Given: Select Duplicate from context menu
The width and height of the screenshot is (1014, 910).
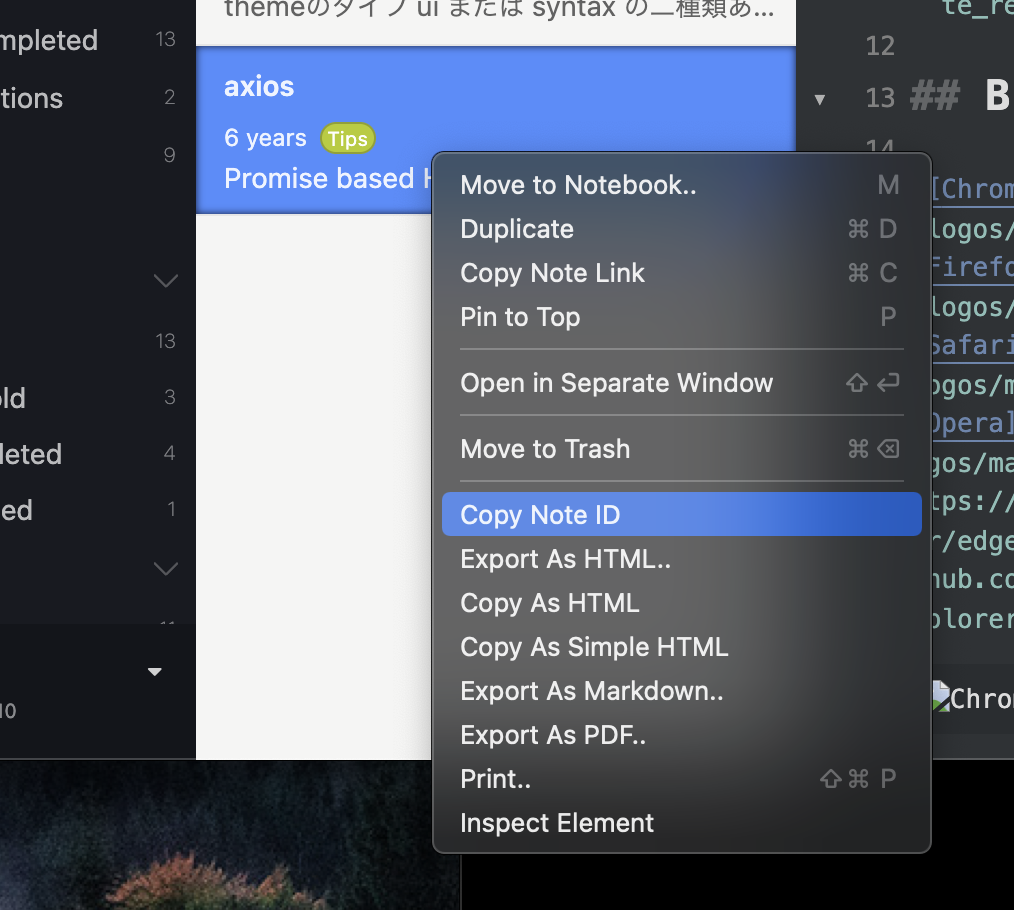Looking at the screenshot, I should [682, 229].
